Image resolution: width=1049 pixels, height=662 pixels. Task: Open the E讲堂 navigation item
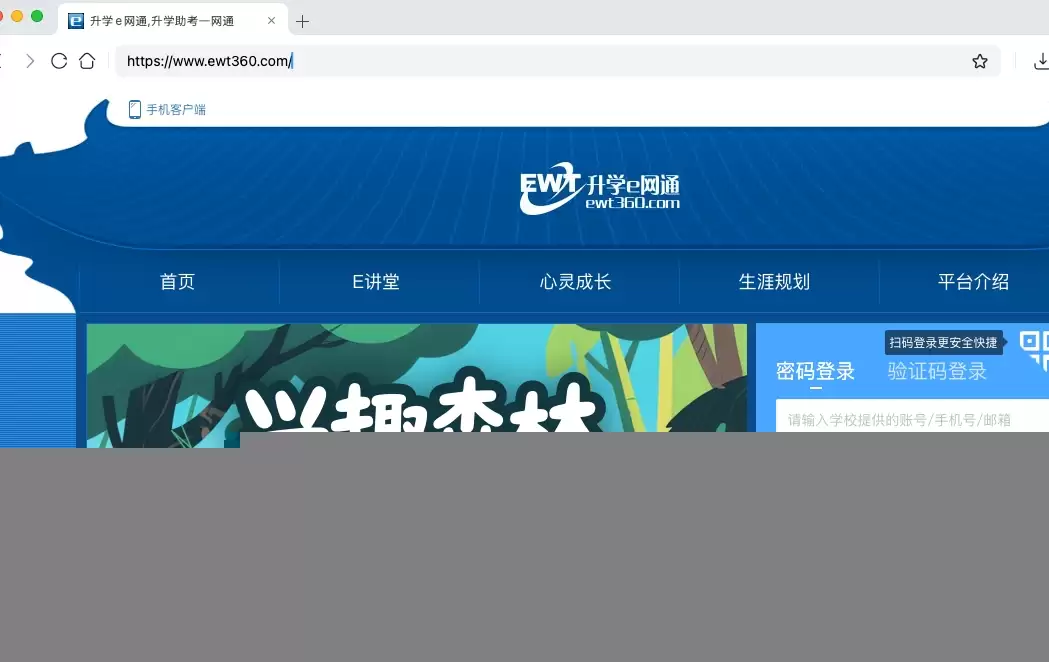[376, 282]
